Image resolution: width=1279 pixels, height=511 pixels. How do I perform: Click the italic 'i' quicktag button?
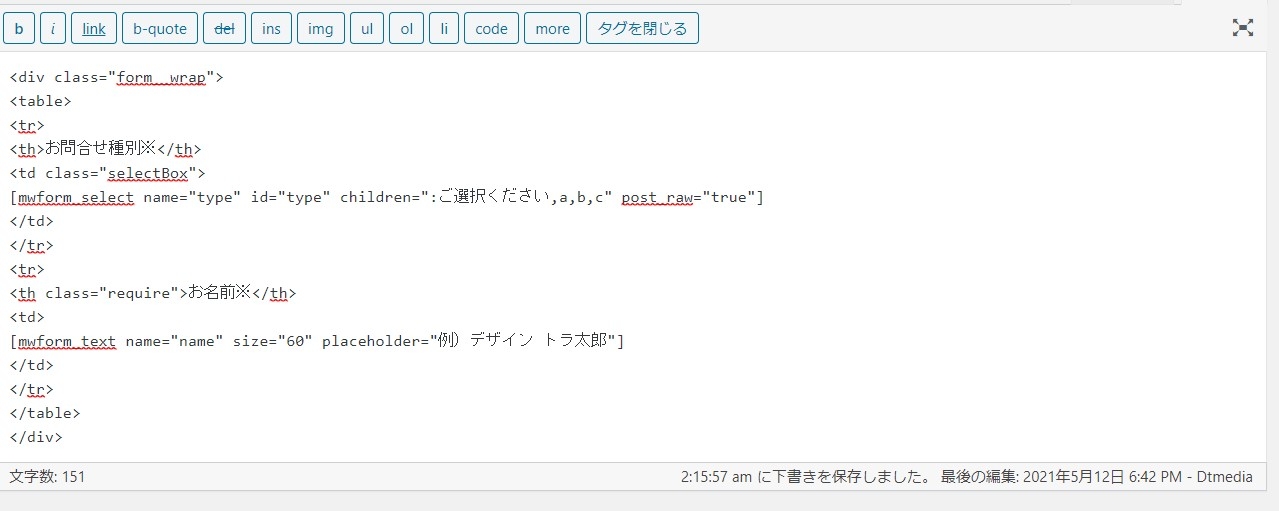[52, 29]
